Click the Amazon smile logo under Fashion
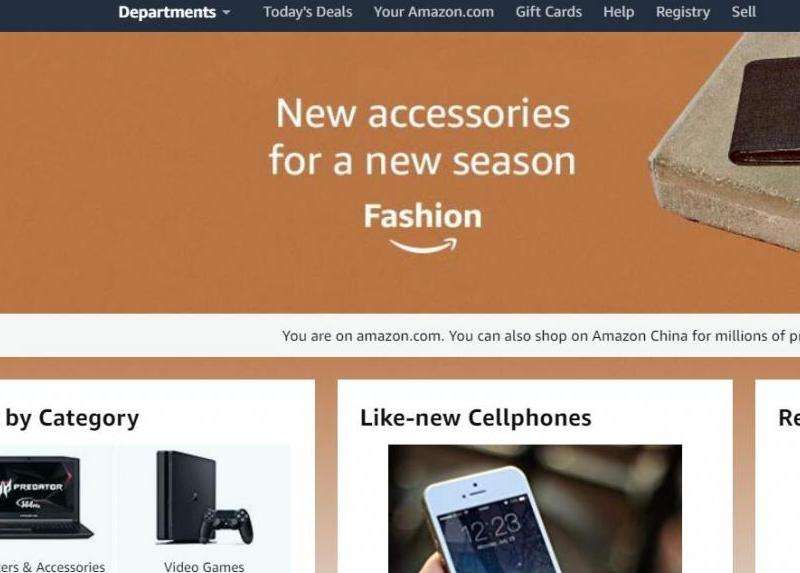This screenshot has height=573, width=800. coord(423,246)
